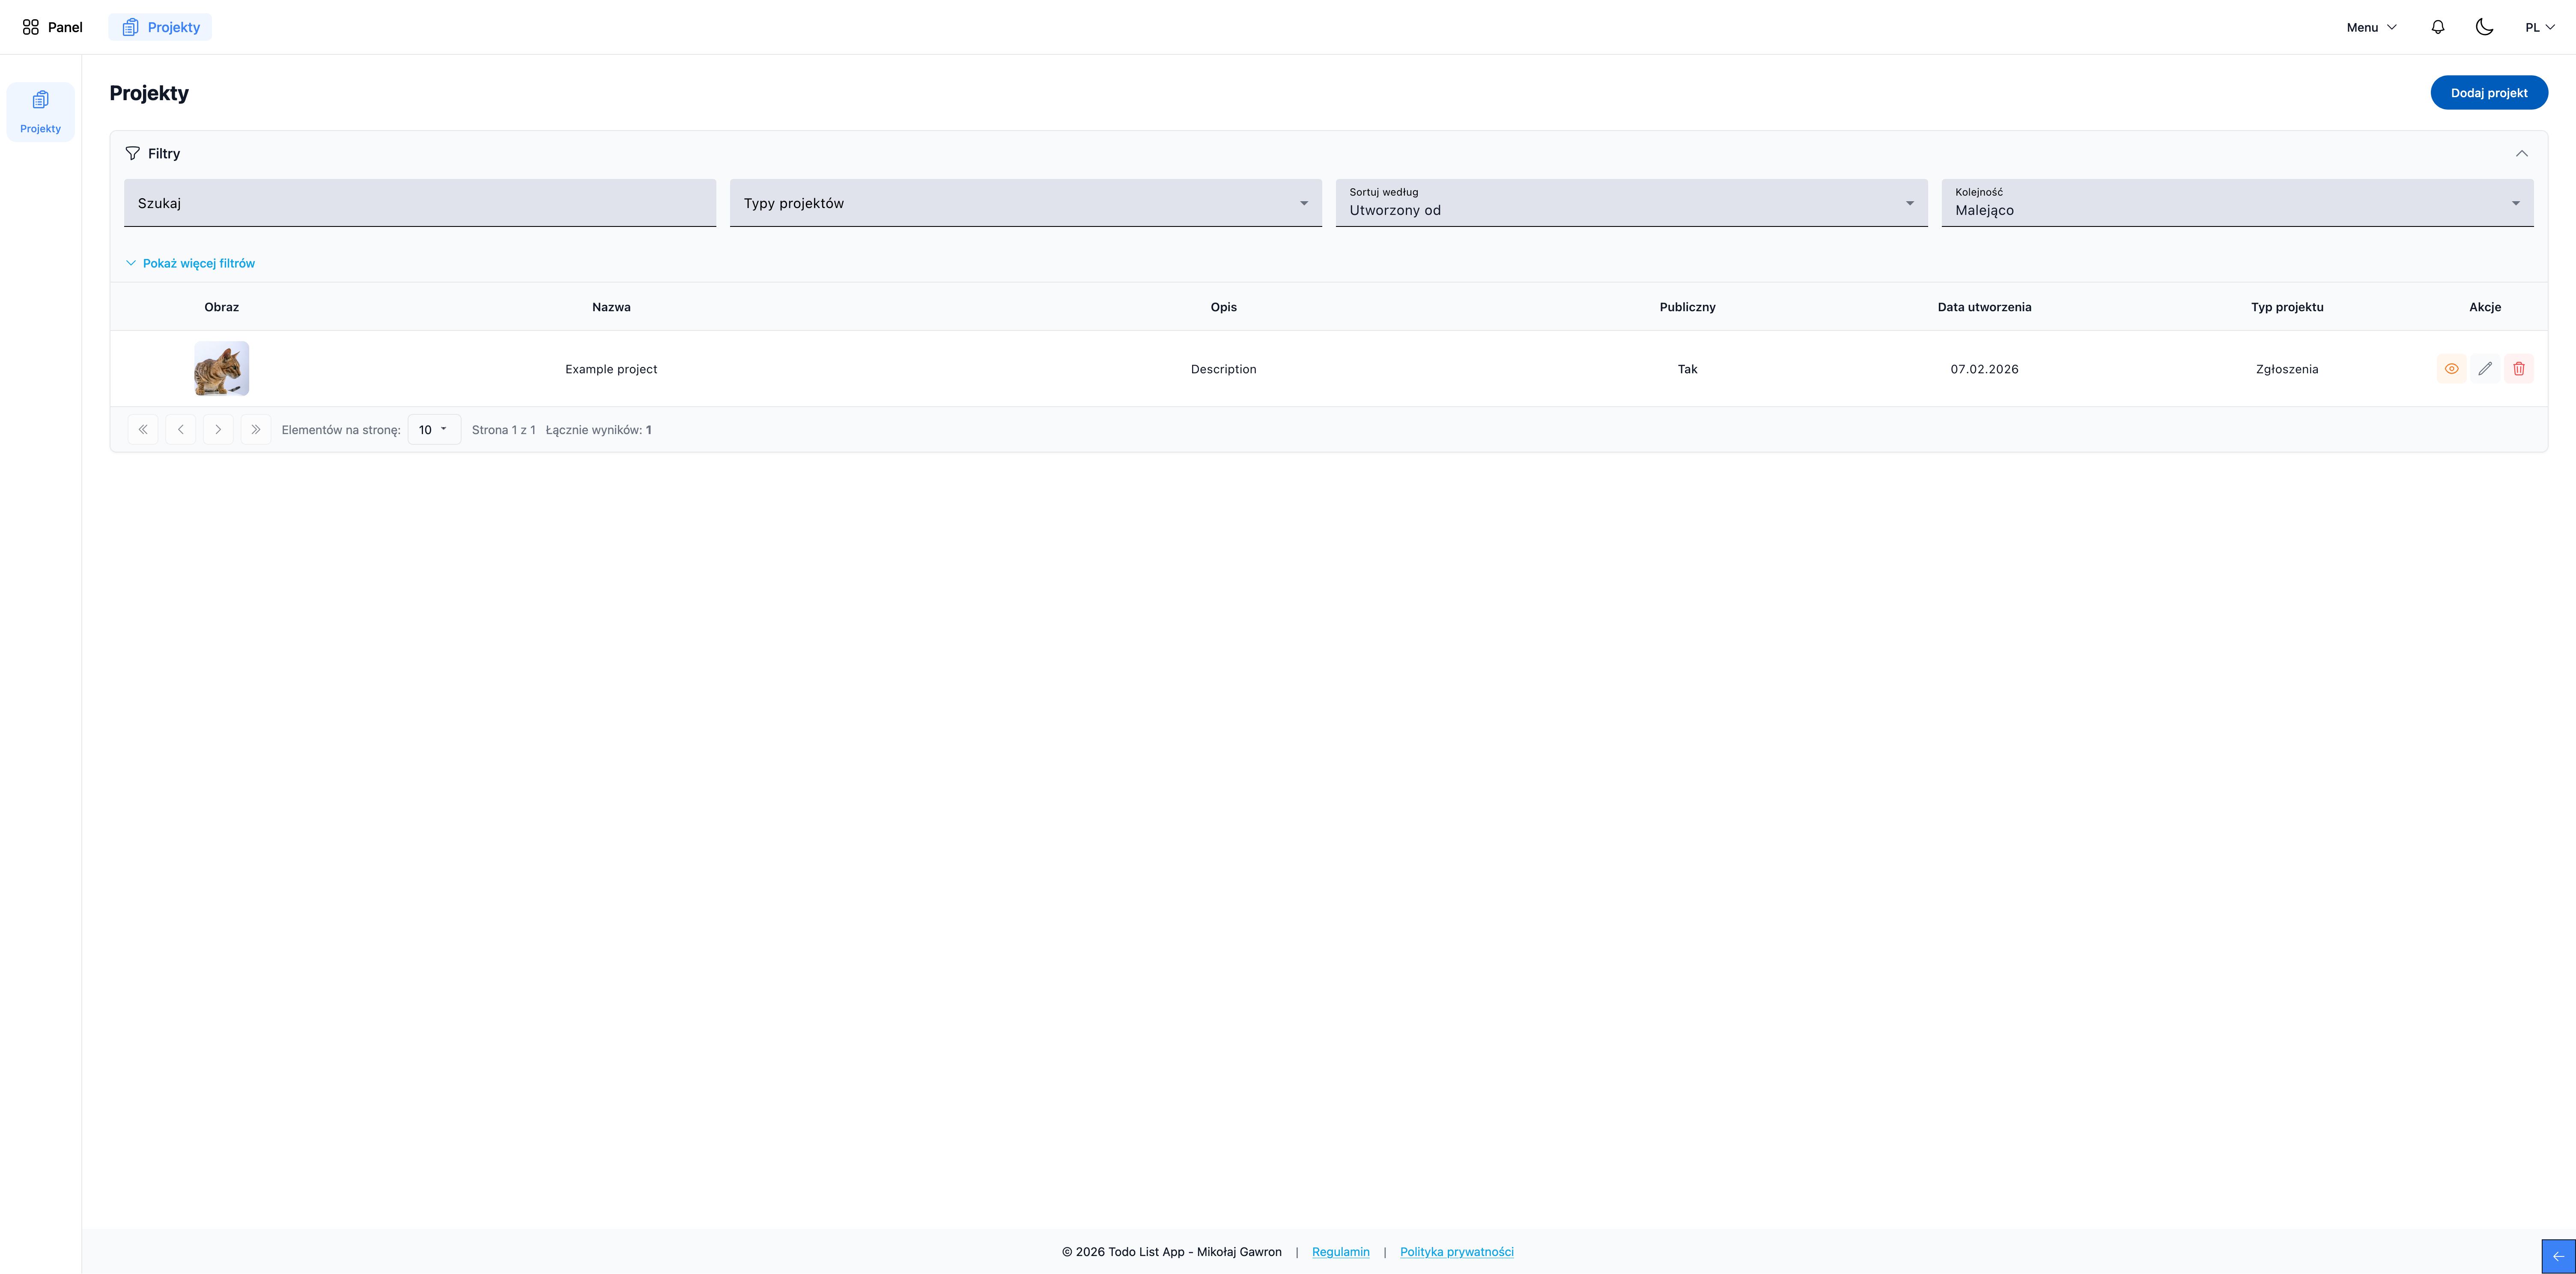Screen dimensions: 2576x1274
Task: Go to previous page of results
Action: (x=181, y=429)
